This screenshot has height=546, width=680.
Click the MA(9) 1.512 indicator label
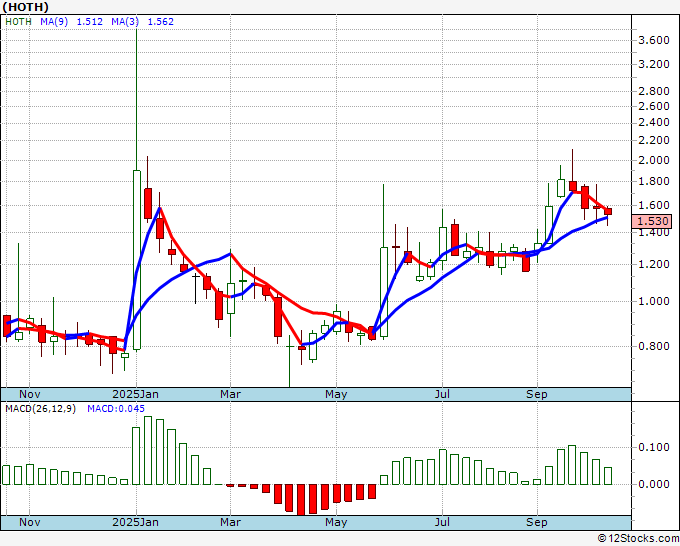pos(69,22)
